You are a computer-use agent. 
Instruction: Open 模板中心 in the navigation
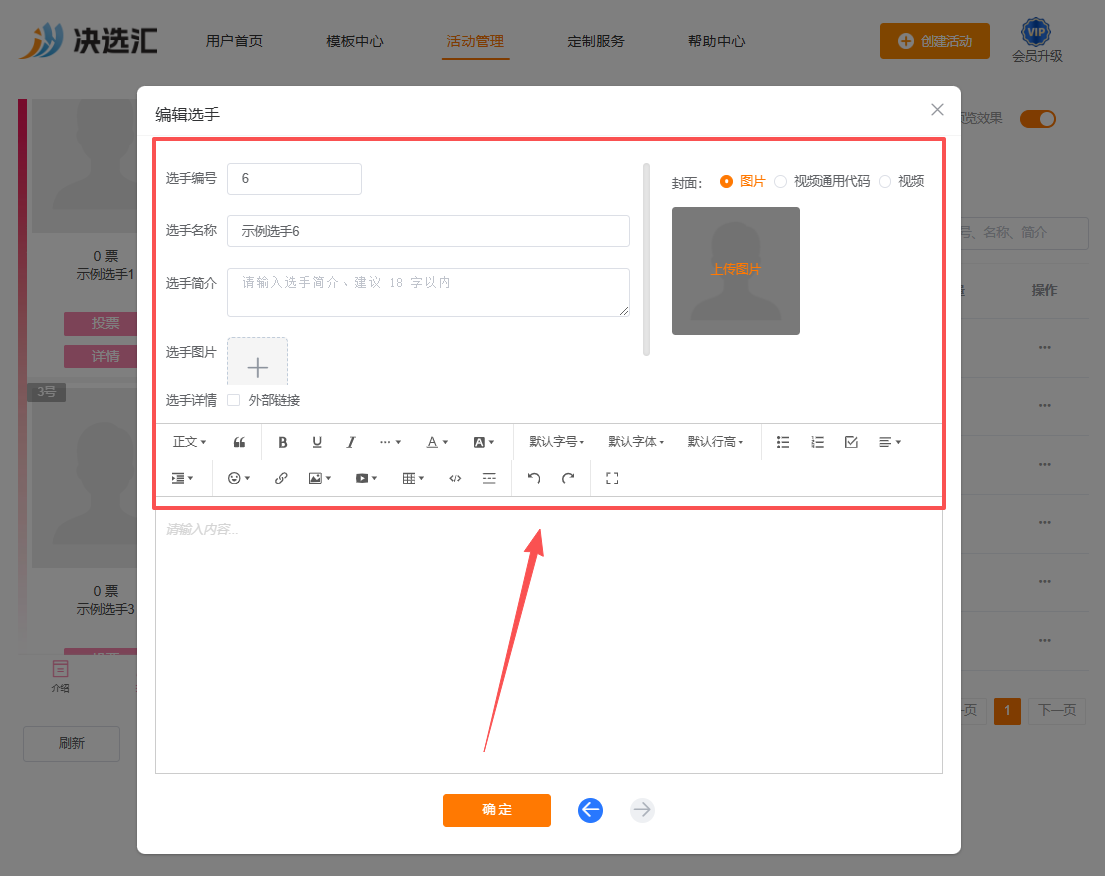click(354, 41)
